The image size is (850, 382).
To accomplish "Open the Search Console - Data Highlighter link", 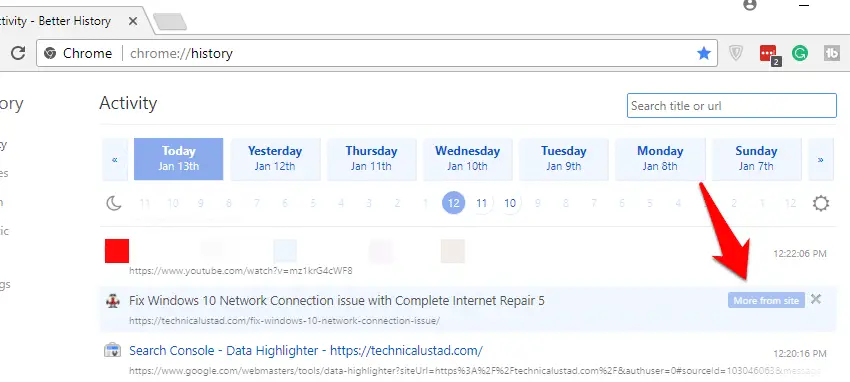I will click(306, 351).
